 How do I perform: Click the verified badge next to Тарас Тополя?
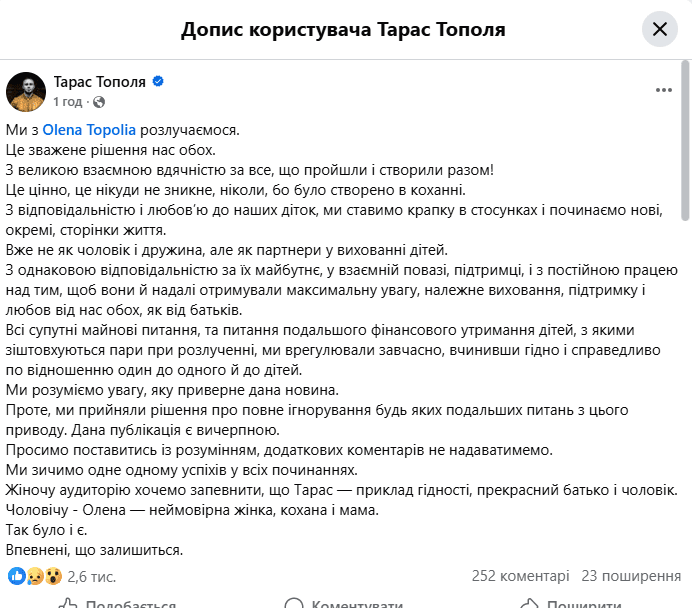158,82
